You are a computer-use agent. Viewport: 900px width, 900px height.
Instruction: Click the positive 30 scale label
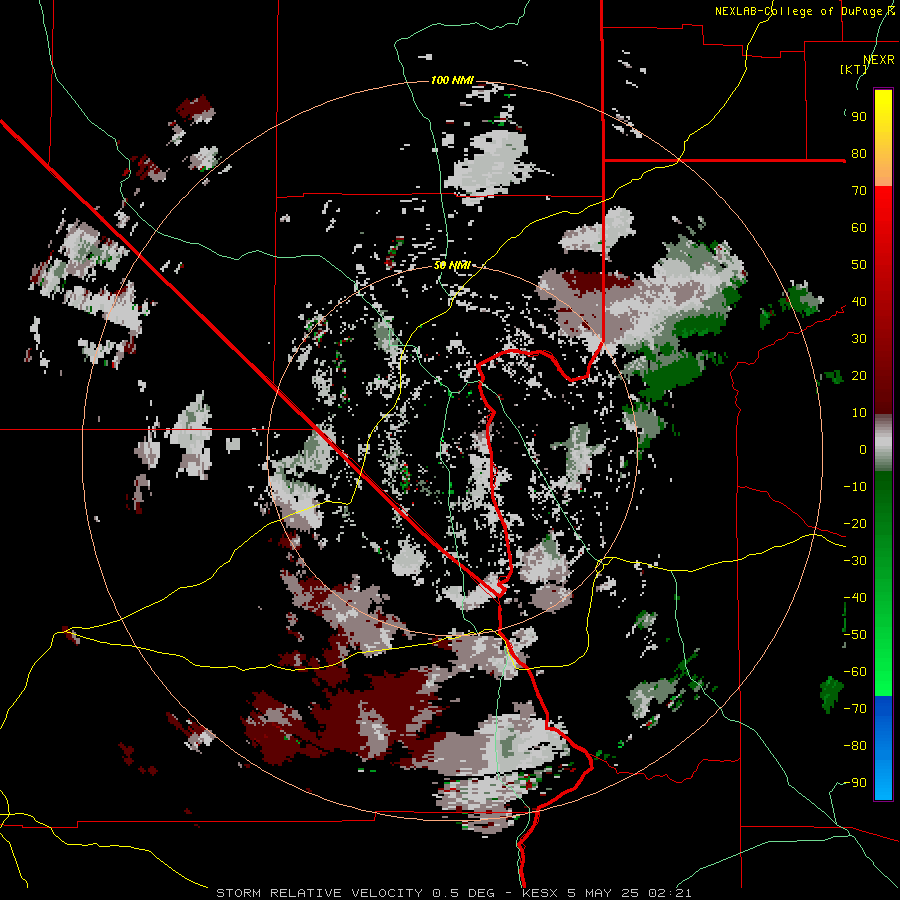pyautogui.click(x=859, y=339)
